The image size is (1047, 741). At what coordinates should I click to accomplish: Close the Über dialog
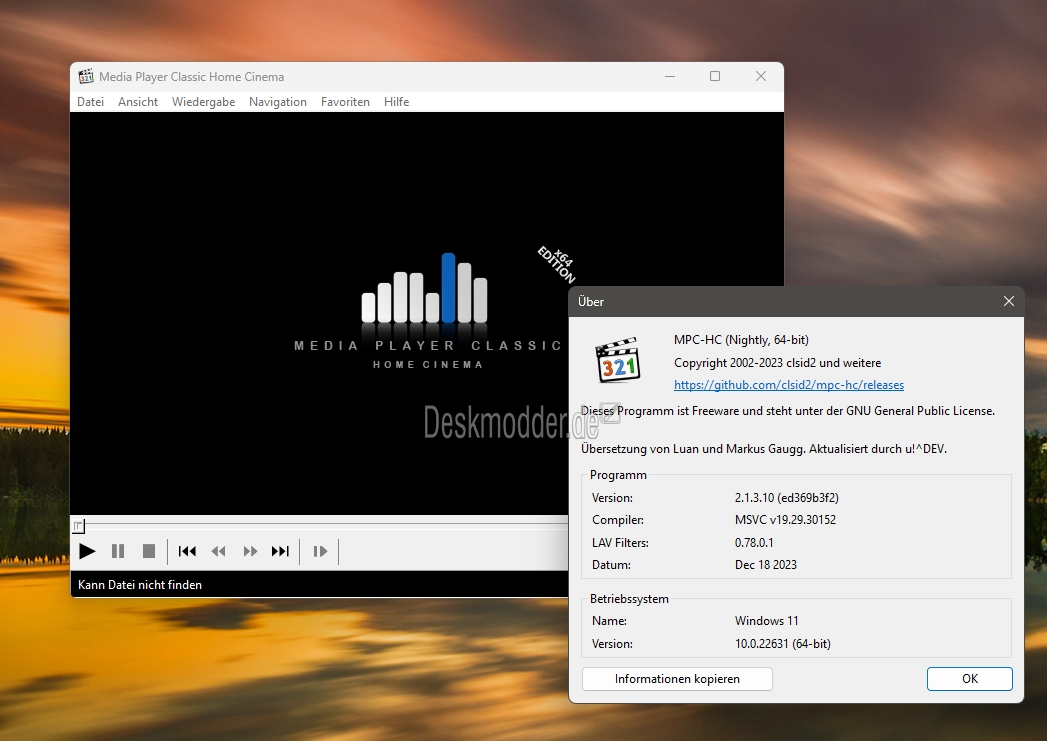pos(1009,302)
